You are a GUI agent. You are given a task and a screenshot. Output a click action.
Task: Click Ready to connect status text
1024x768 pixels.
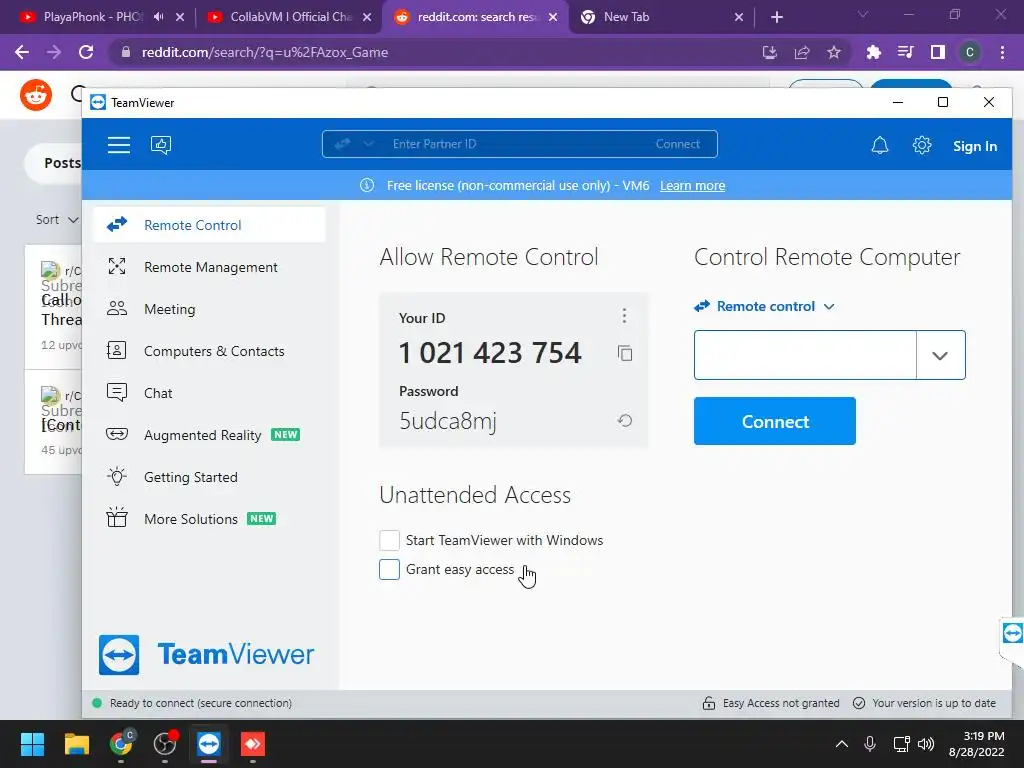point(200,703)
